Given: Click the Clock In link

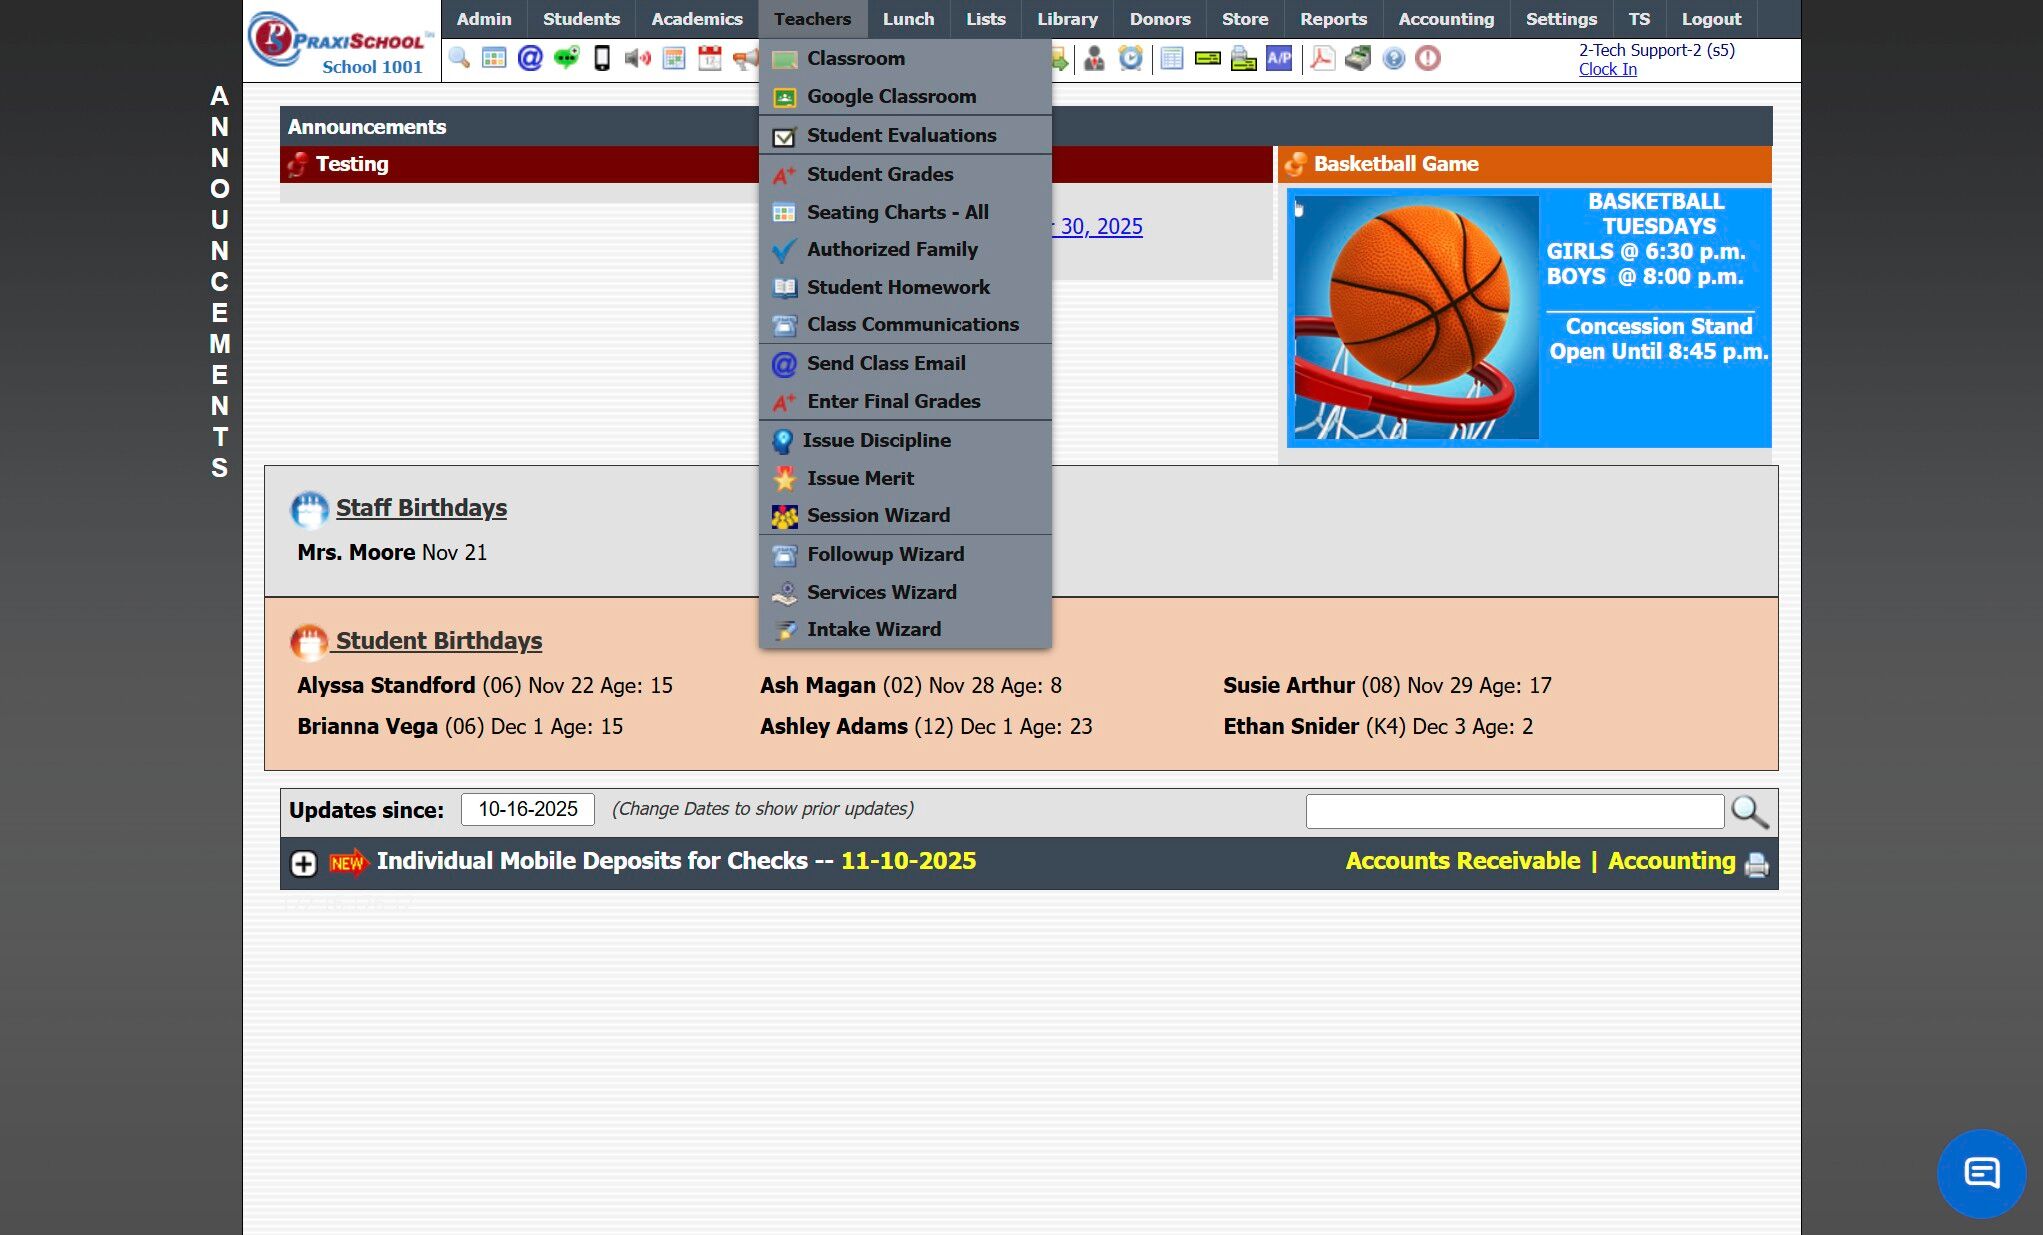Looking at the screenshot, I should tap(1607, 69).
